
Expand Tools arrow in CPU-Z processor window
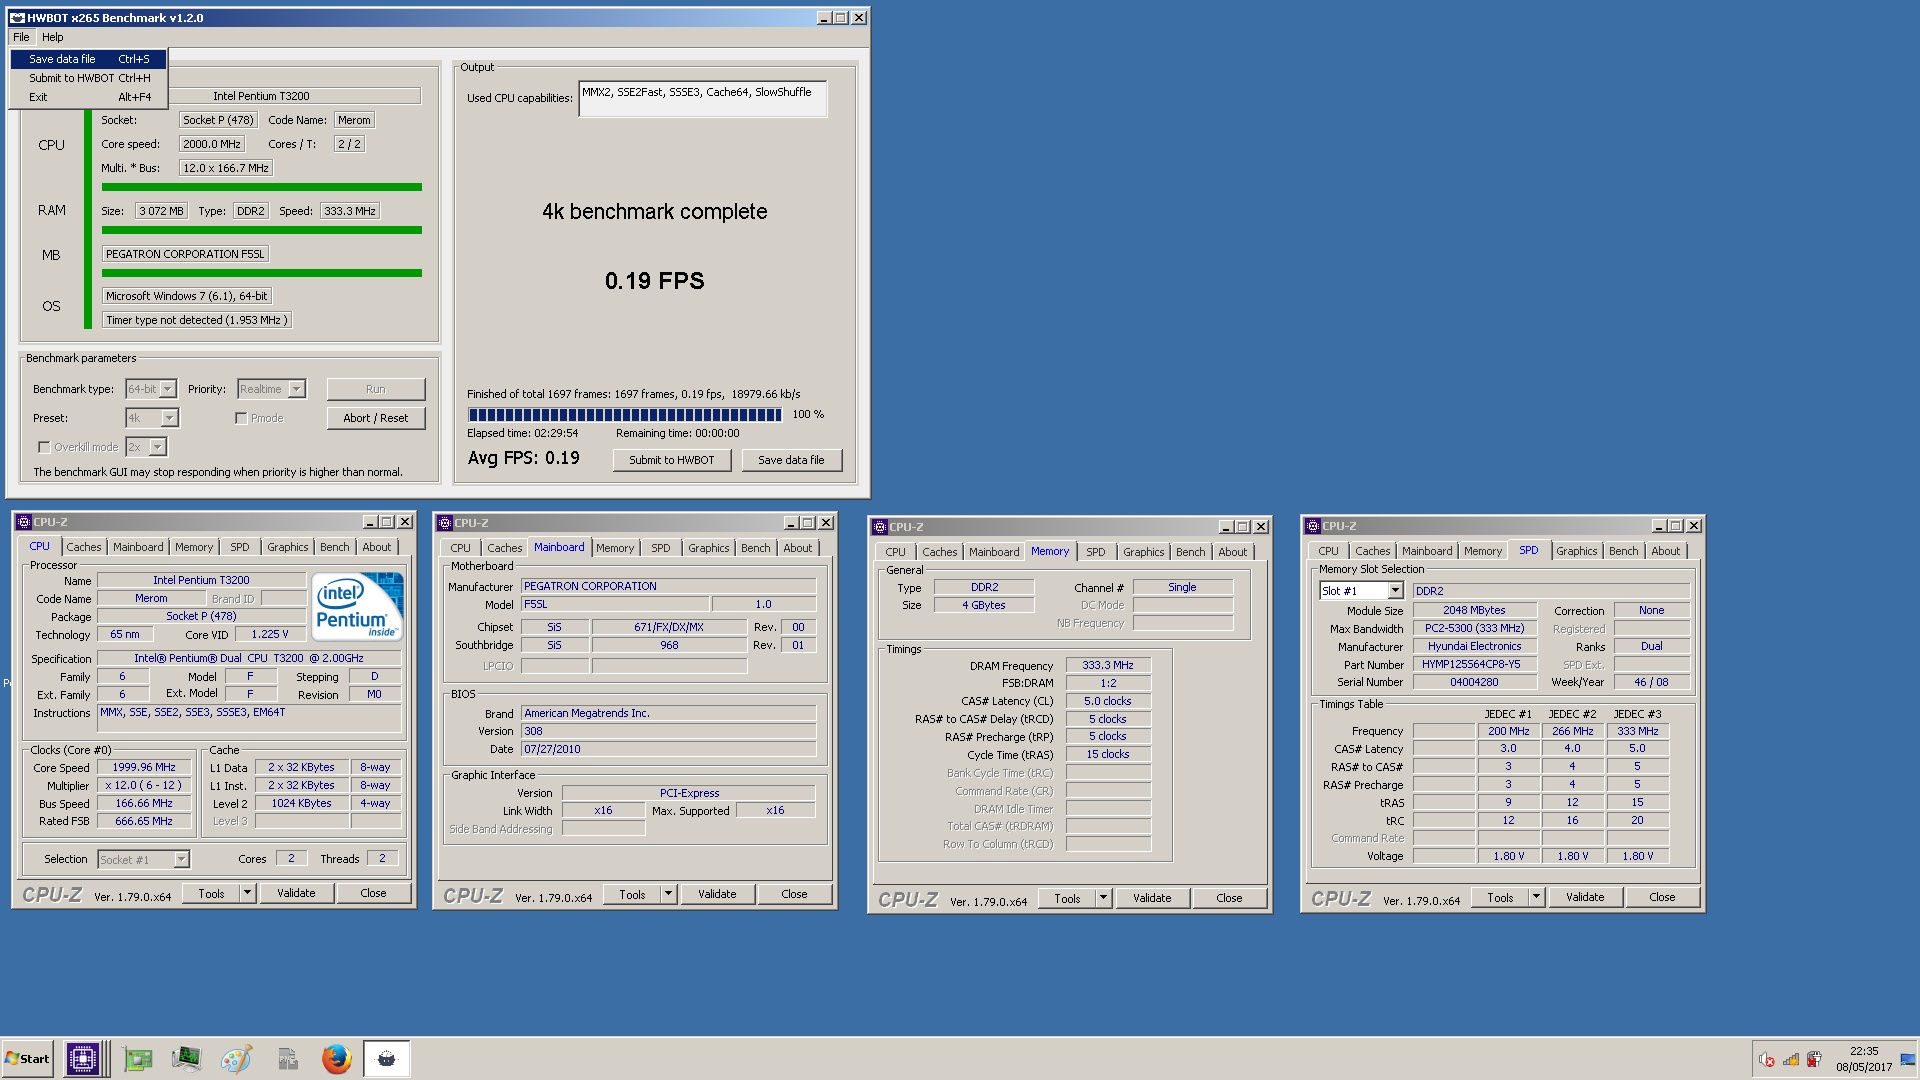tap(248, 893)
